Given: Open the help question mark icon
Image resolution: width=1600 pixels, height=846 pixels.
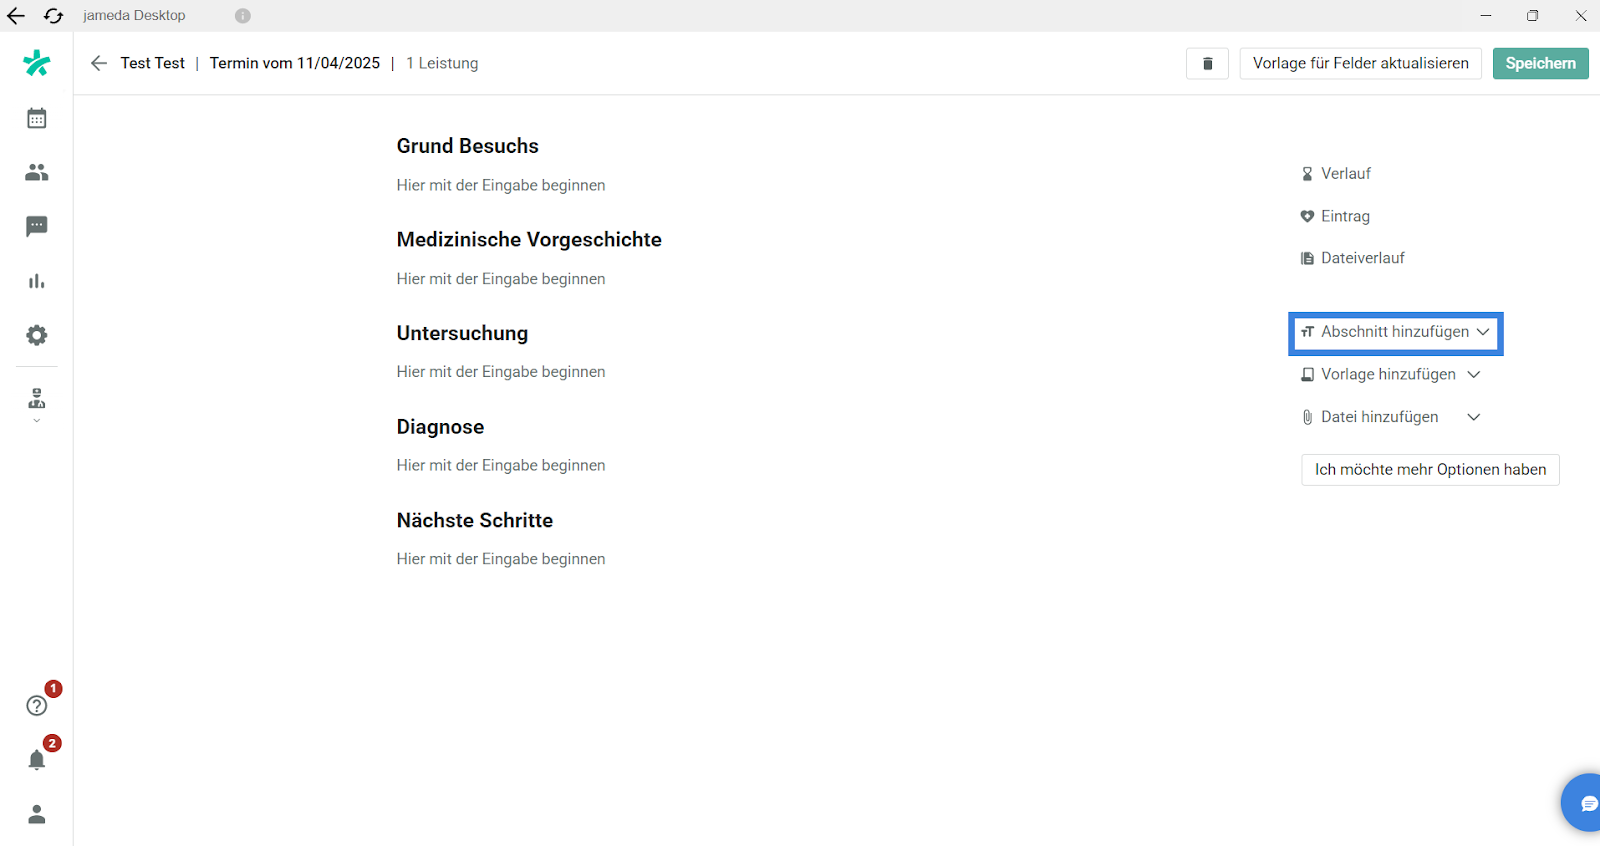Looking at the screenshot, I should click(37, 705).
